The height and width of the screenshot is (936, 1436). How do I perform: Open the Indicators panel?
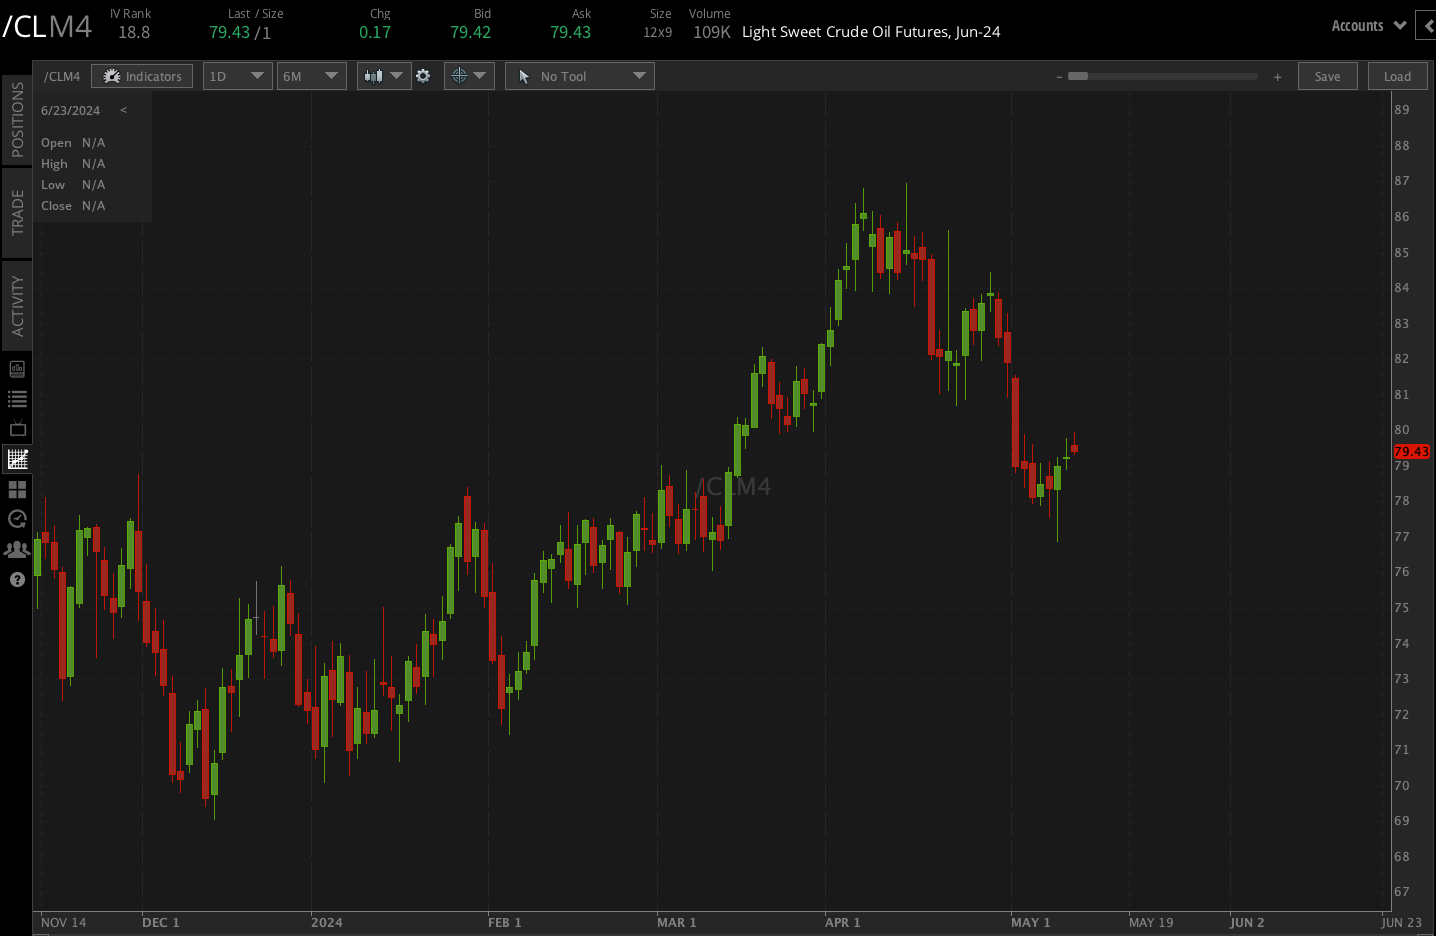click(141, 75)
